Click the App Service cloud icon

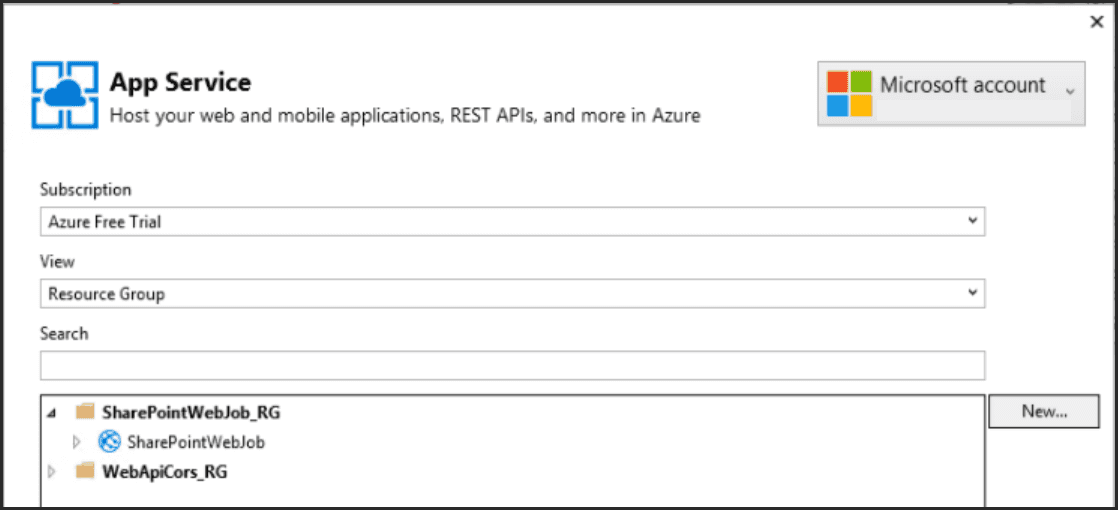pyautogui.click(x=65, y=95)
